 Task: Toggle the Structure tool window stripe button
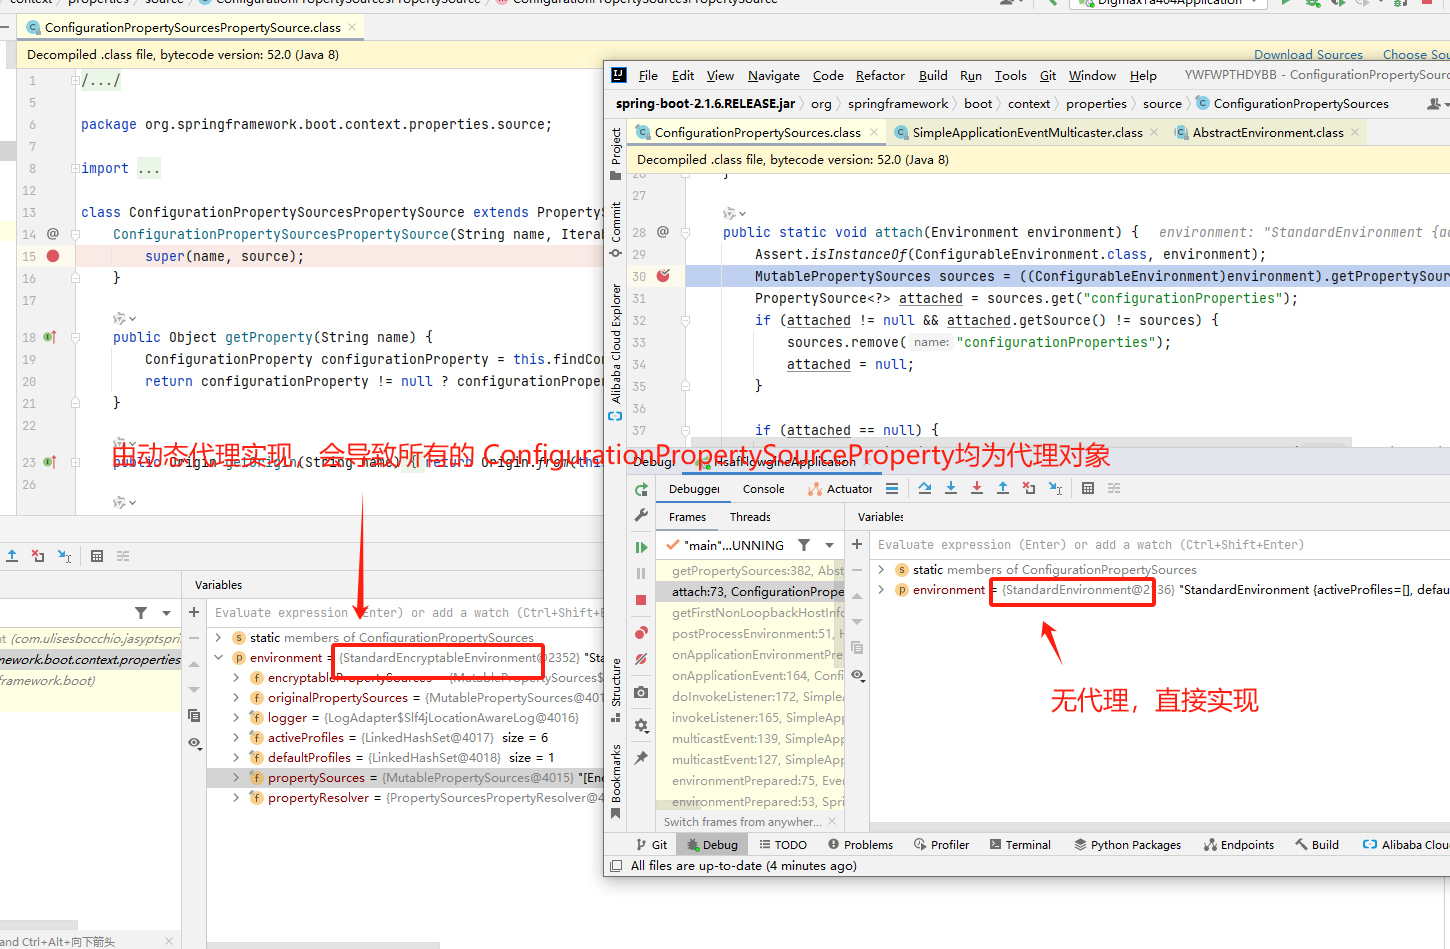point(615,690)
